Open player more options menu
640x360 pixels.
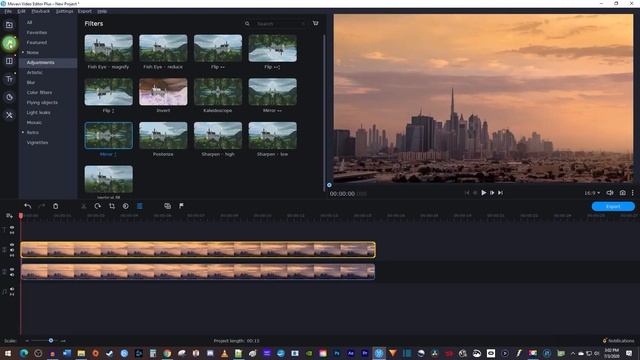633,193
